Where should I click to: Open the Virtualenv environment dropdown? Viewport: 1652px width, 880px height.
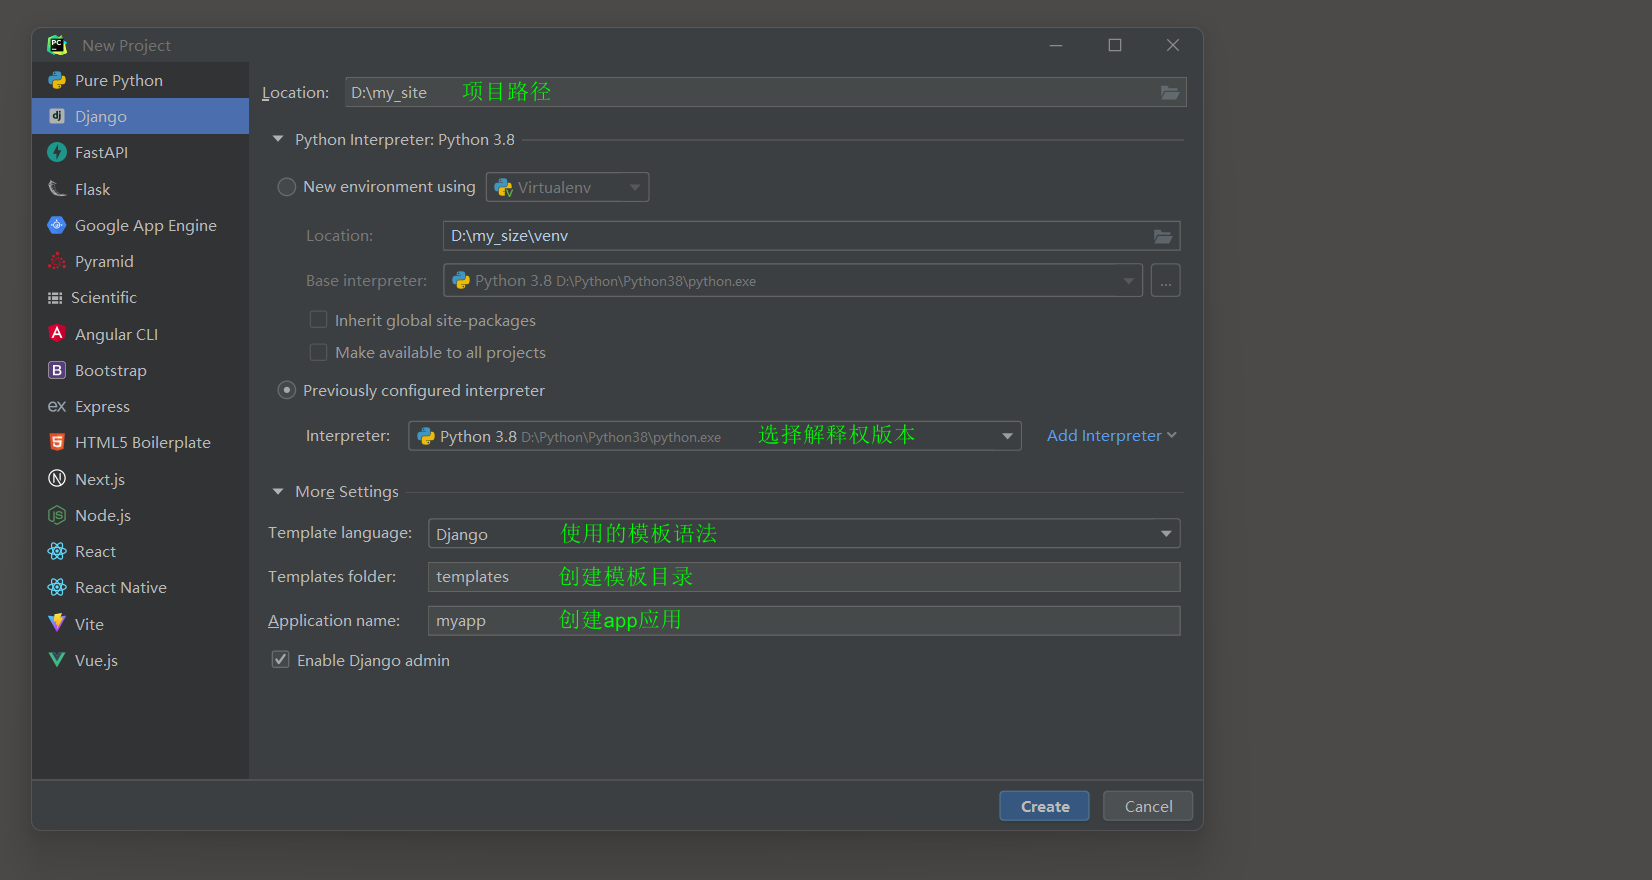pyautogui.click(x=567, y=187)
